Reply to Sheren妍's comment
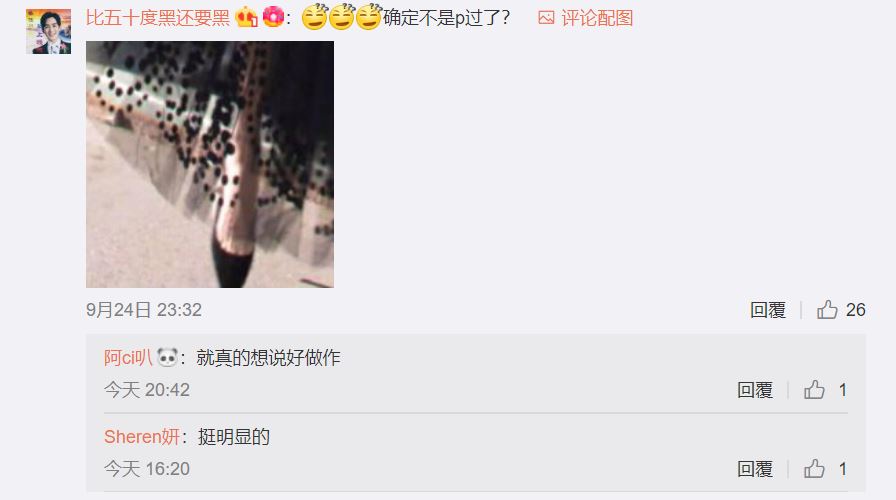Screen dimensions: 896x500 click(x=755, y=469)
